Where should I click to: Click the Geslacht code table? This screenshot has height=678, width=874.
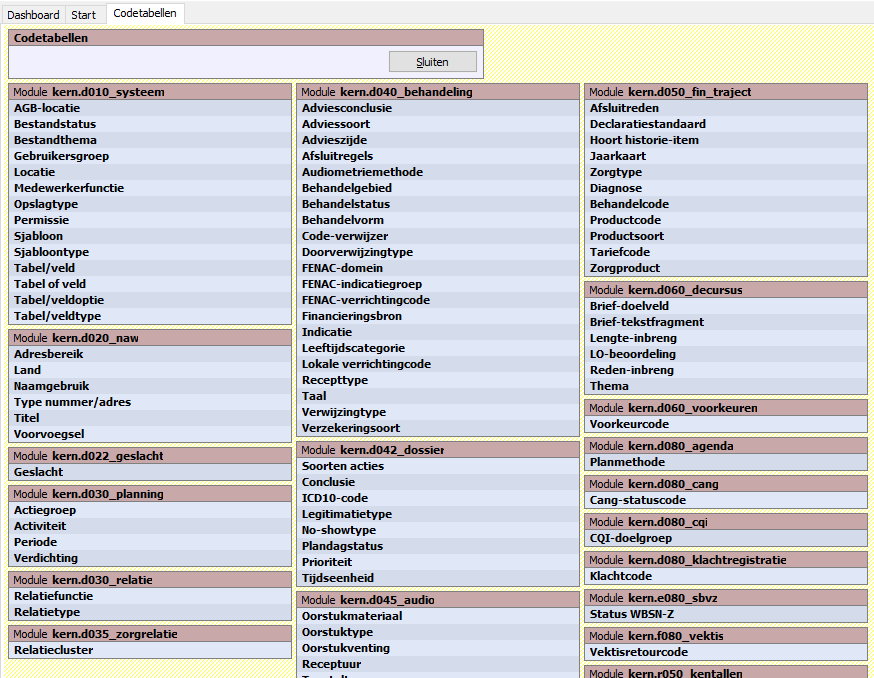pyautogui.click(x=38, y=472)
